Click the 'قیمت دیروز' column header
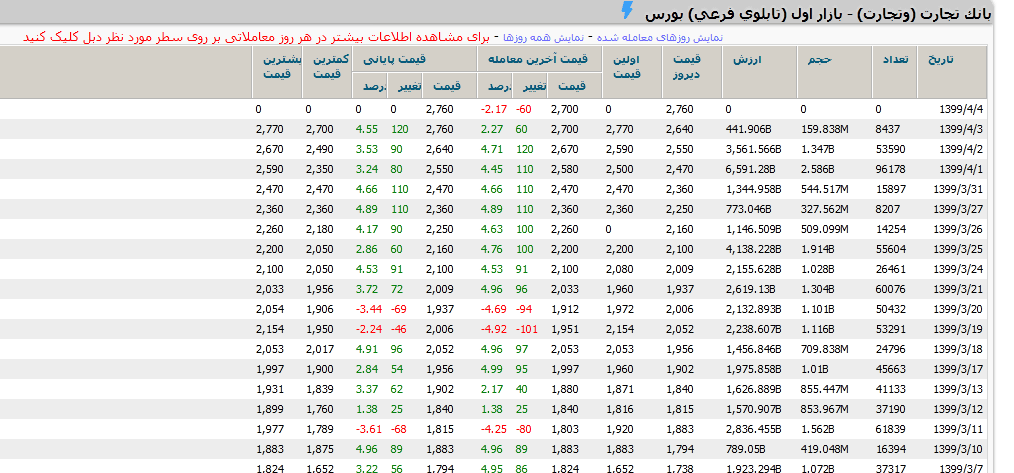Viewport: 1014px width, 473px height. click(684, 66)
